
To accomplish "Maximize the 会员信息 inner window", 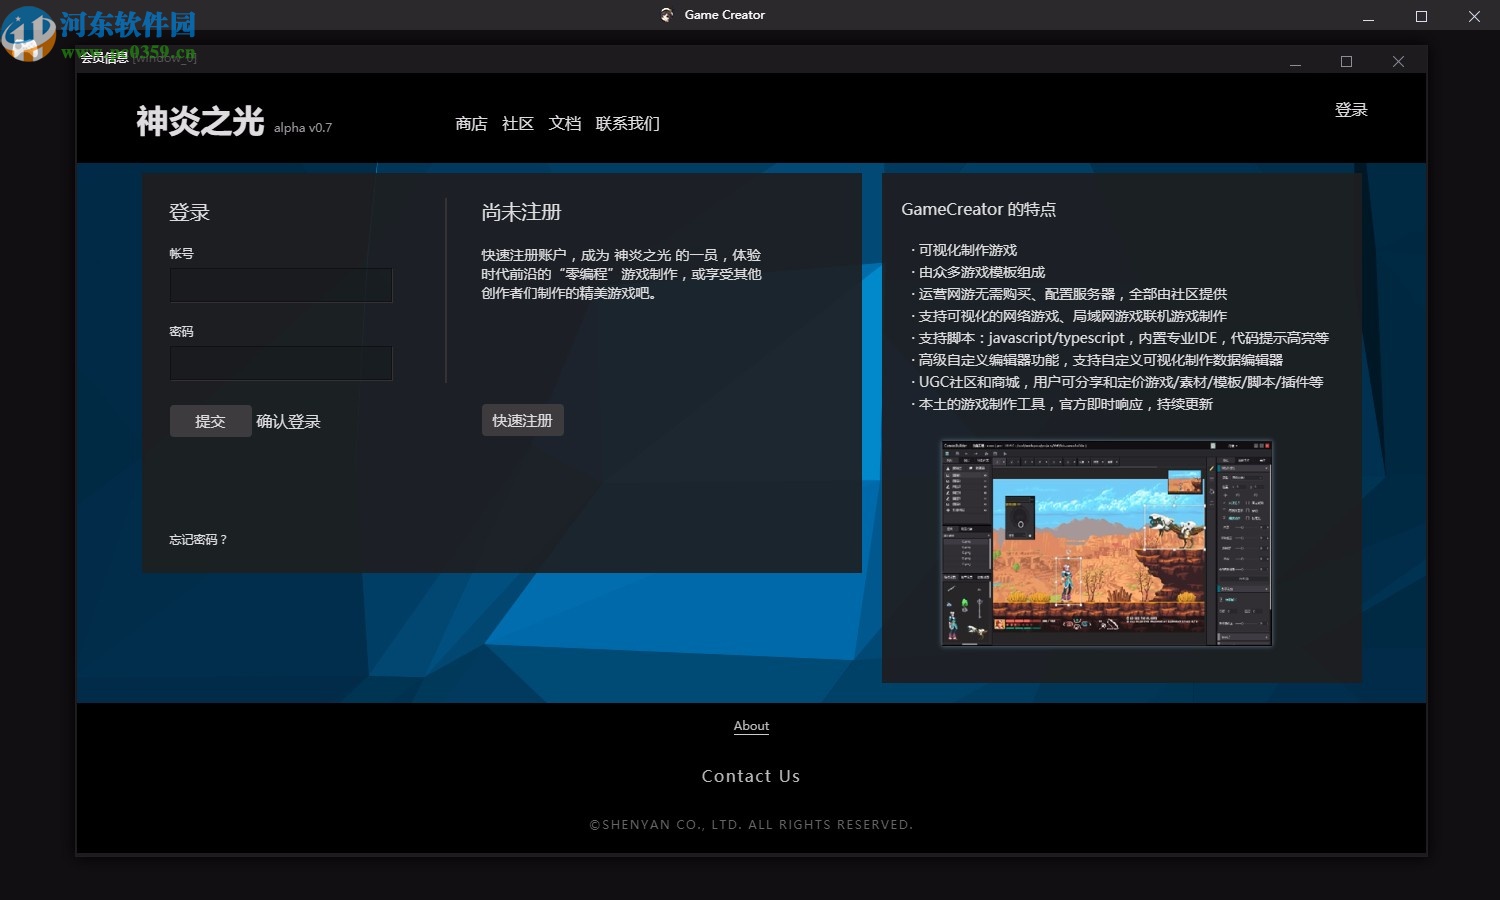I will click(1346, 60).
